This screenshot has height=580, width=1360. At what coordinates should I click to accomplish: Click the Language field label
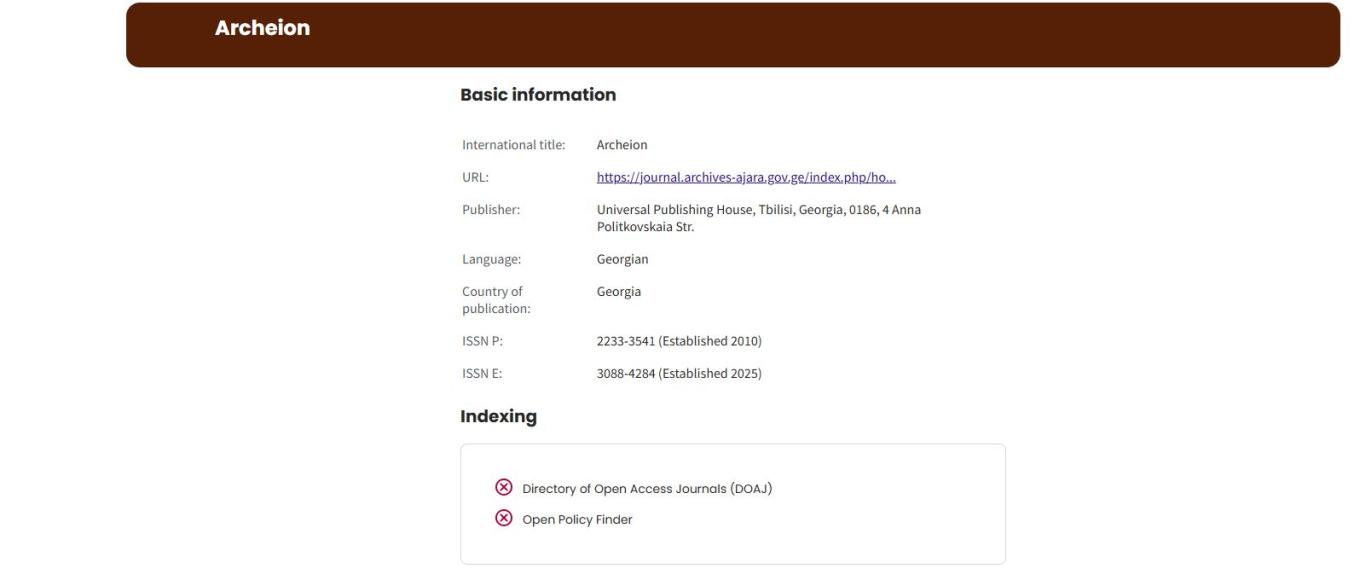click(491, 259)
